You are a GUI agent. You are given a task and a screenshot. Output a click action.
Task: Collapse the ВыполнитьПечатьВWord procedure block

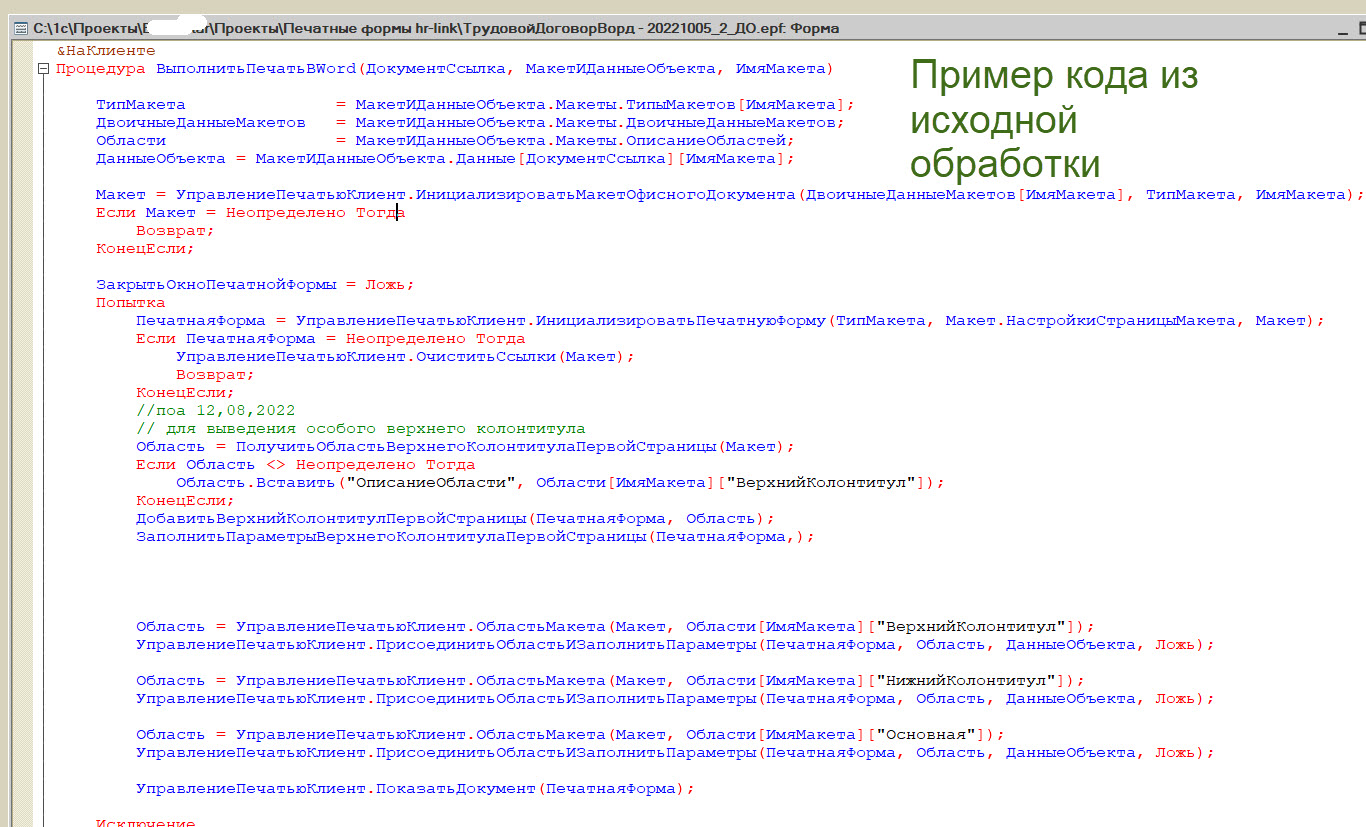click(x=41, y=69)
